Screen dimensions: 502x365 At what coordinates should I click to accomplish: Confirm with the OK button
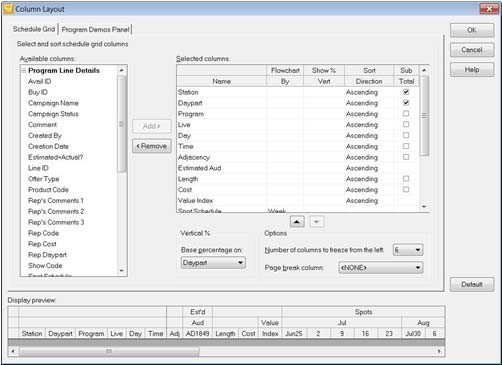[472, 30]
